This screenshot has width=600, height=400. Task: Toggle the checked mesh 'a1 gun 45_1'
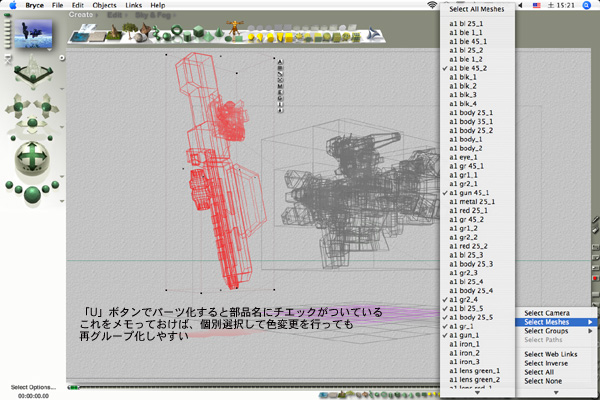(478, 193)
